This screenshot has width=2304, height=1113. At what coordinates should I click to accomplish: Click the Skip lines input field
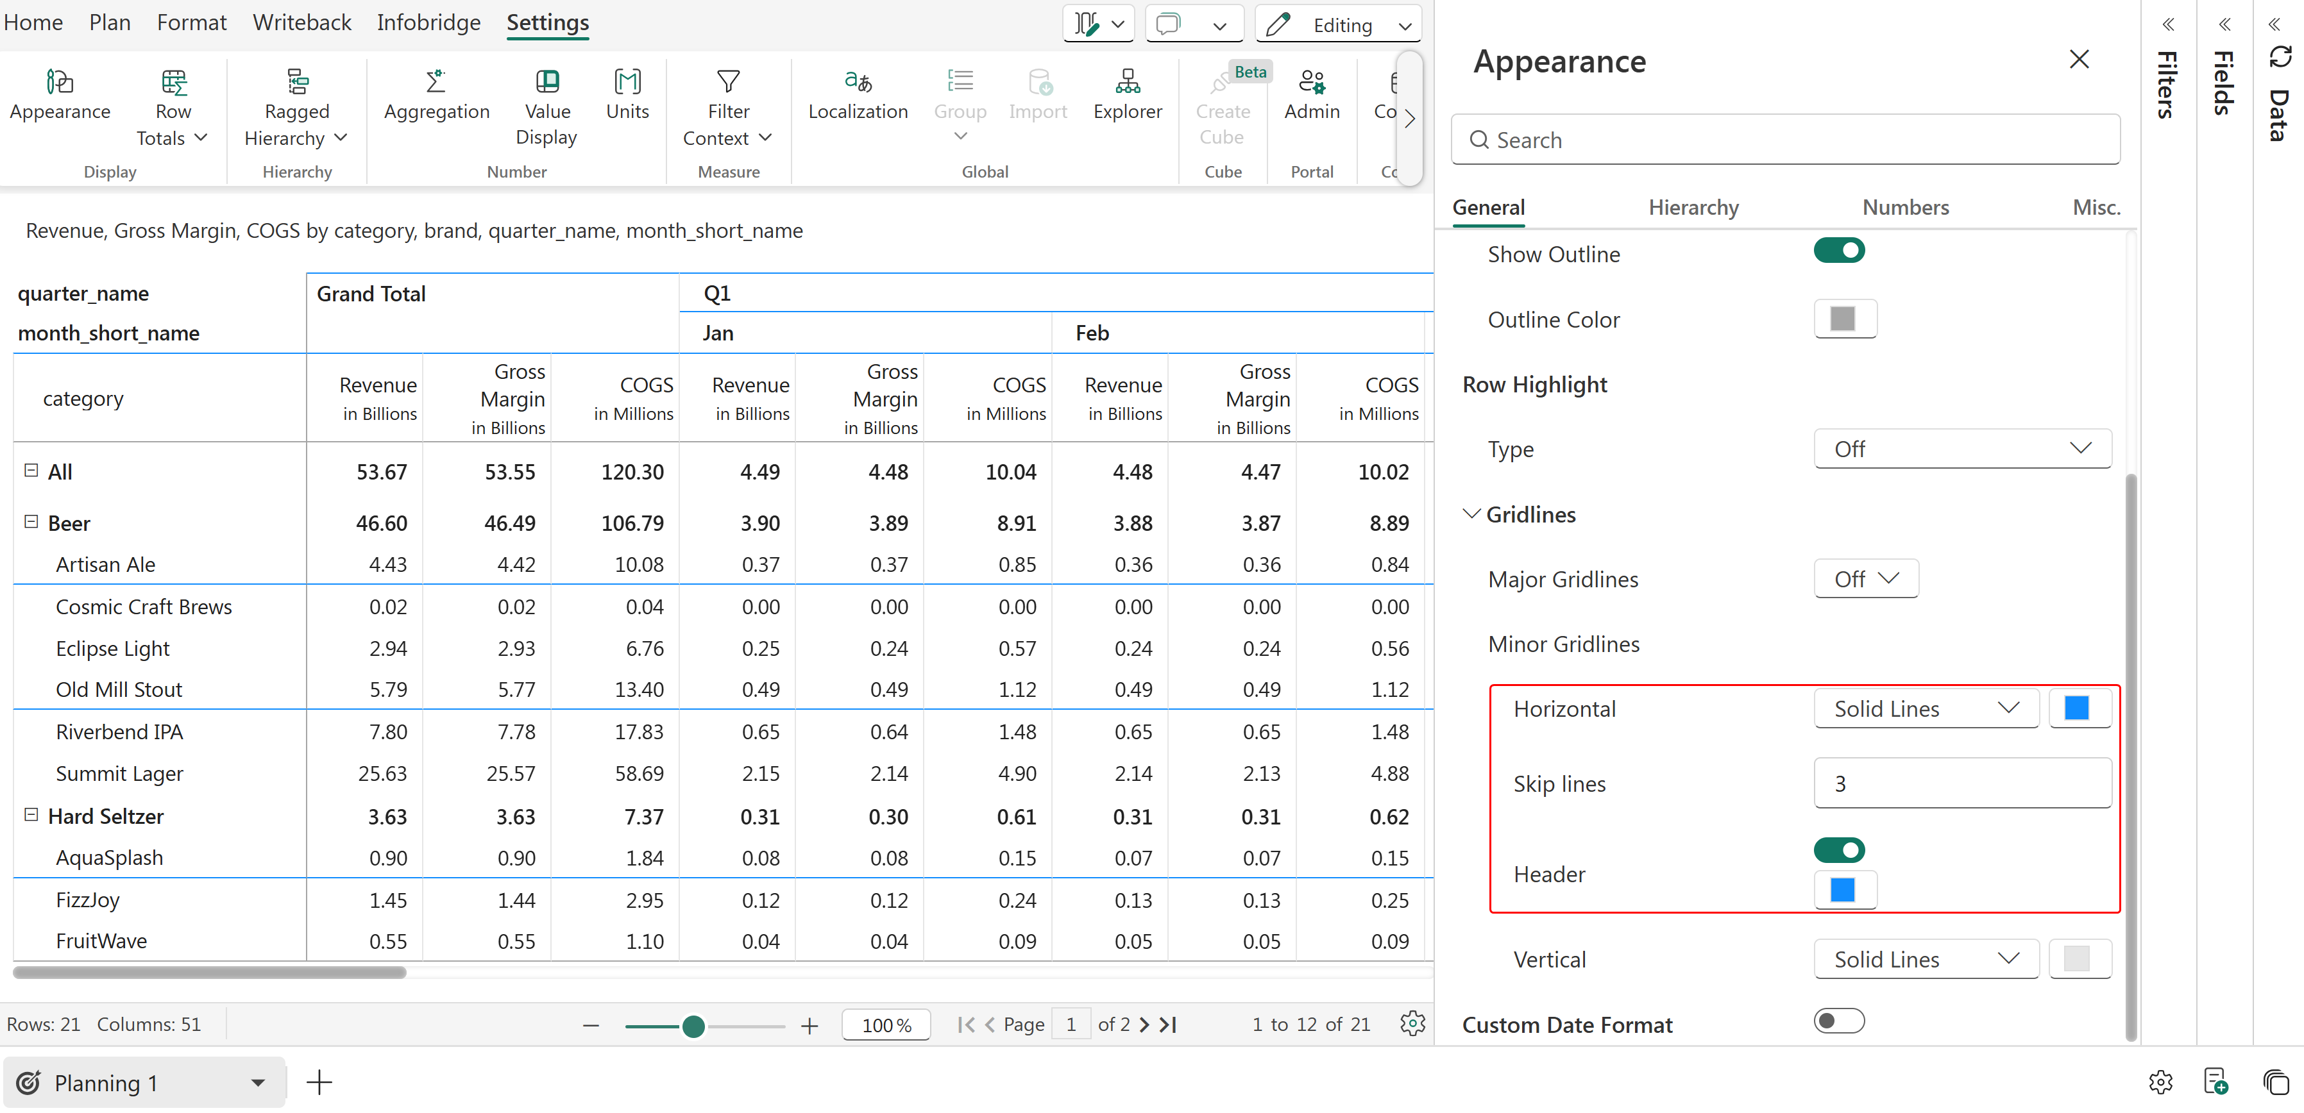click(x=1962, y=784)
